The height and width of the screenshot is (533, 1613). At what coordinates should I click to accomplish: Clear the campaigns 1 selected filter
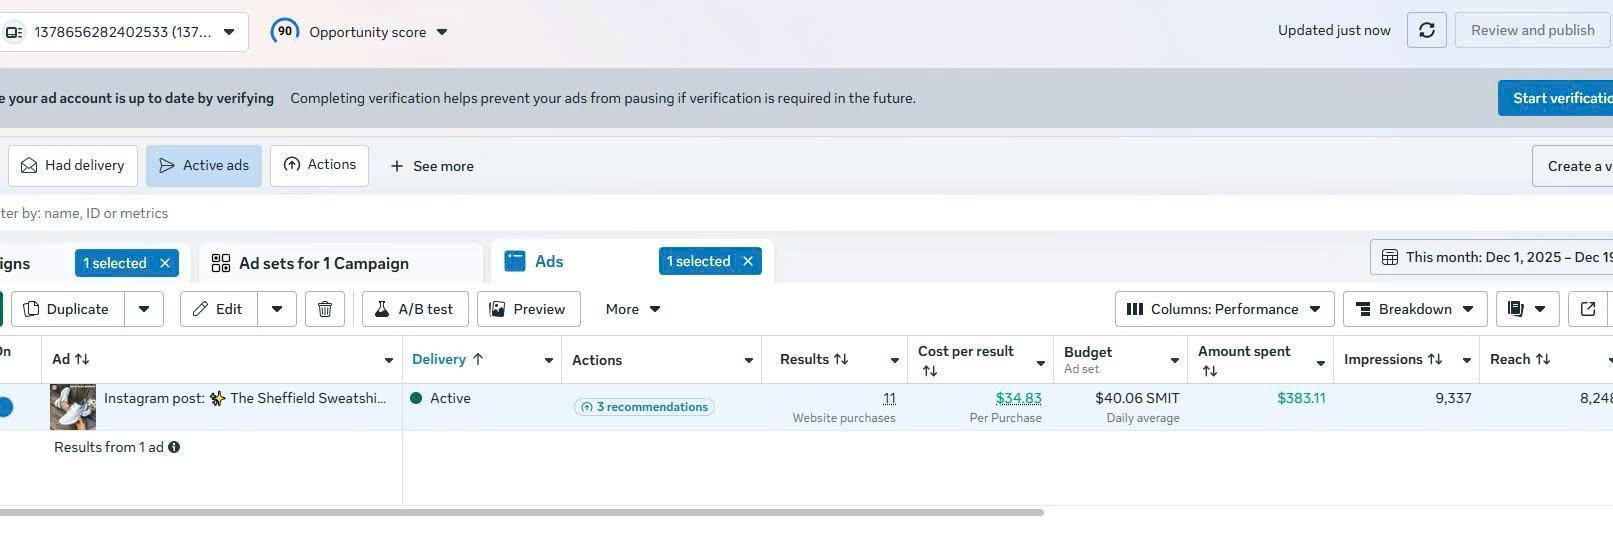click(x=165, y=263)
